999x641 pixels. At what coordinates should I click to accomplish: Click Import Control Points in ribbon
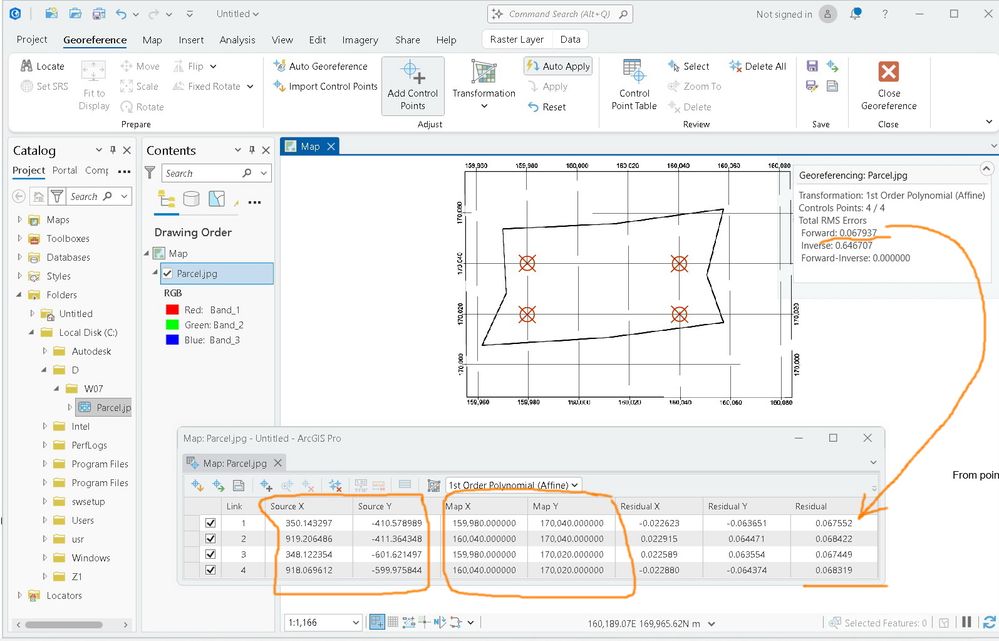pos(325,86)
